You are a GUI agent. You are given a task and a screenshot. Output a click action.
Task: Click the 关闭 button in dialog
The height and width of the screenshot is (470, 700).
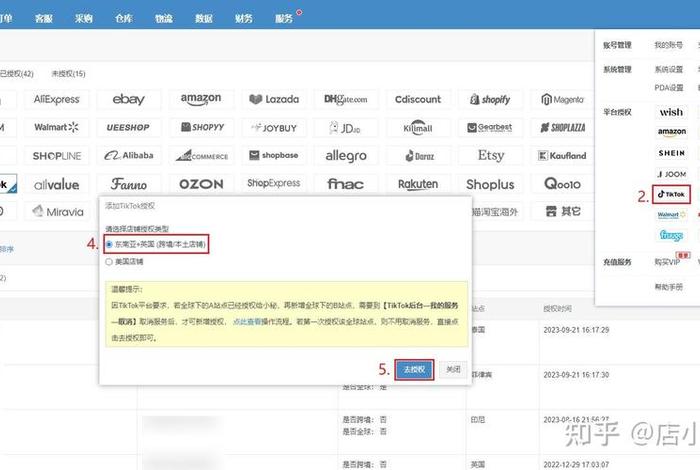tap(453, 370)
